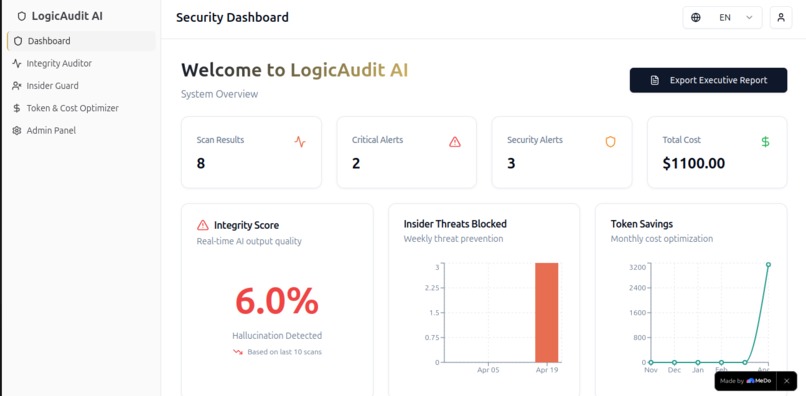Open the user profile icon button
The height and width of the screenshot is (396, 806).
click(x=781, y=17)
